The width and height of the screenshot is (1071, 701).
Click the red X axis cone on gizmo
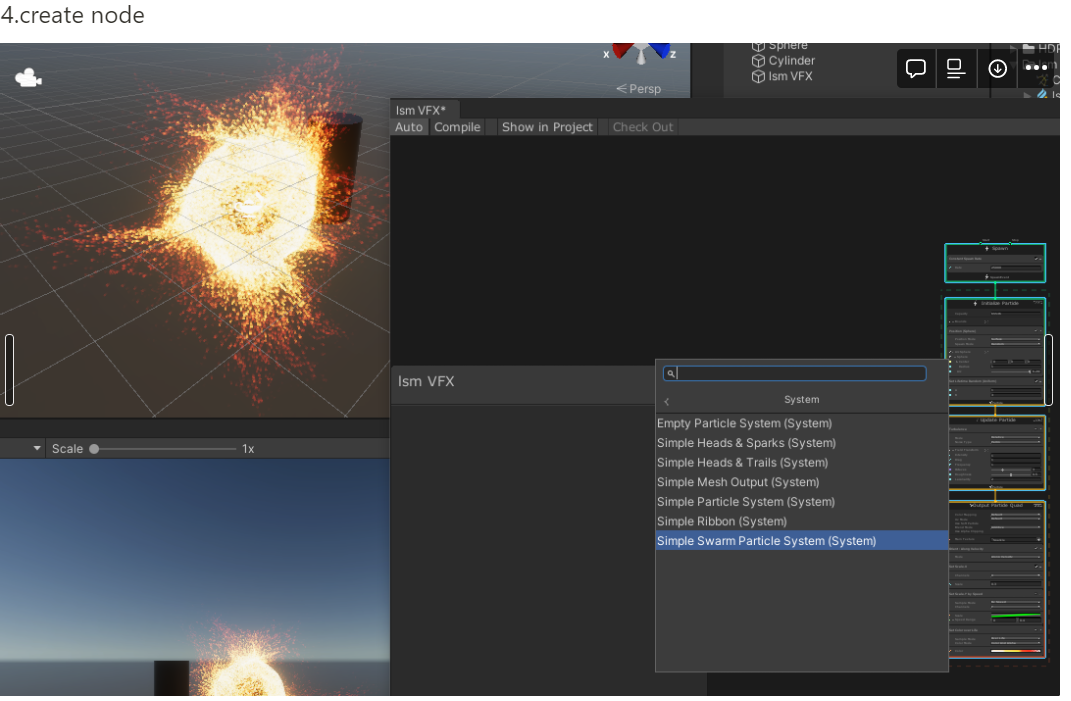coord(622,51)
